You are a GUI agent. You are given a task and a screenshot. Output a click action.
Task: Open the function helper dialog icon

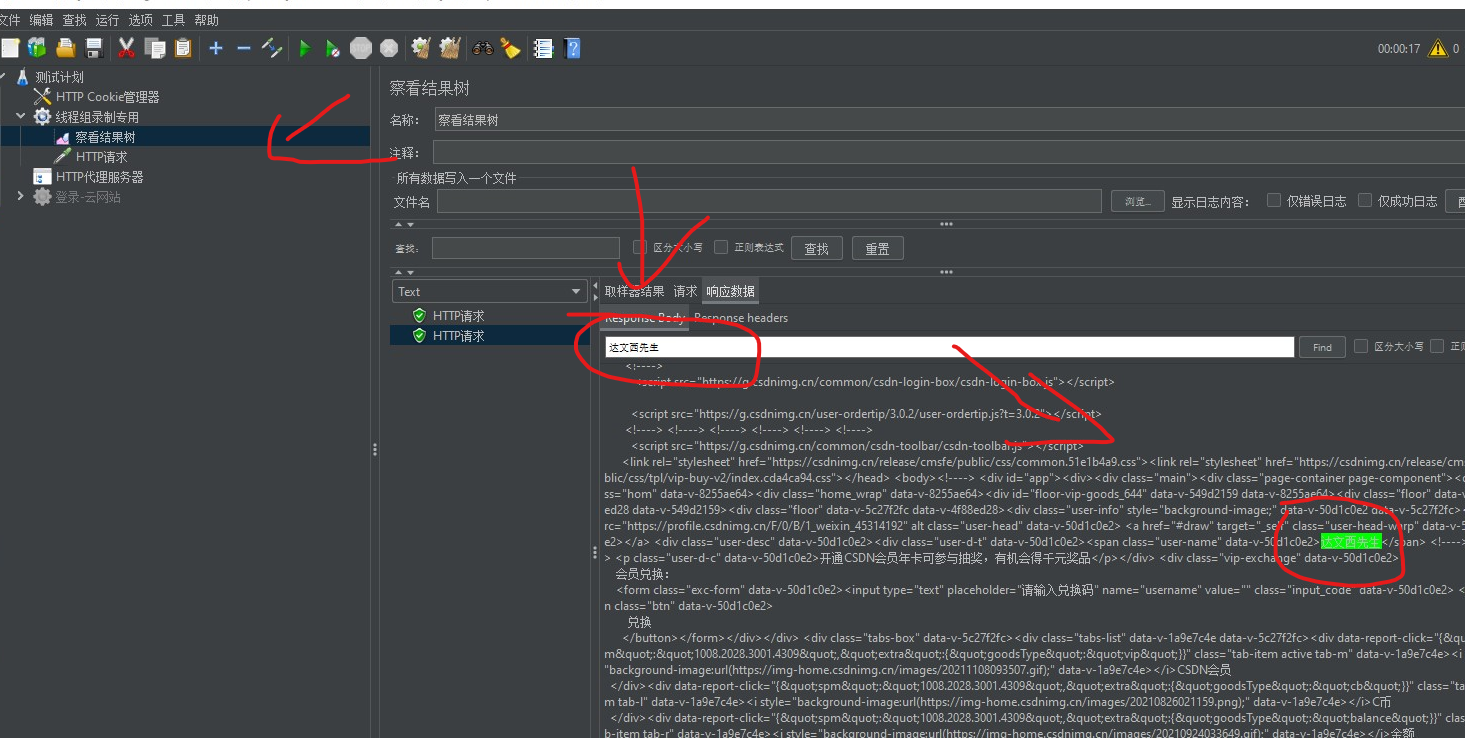click(x=543, y=47)
